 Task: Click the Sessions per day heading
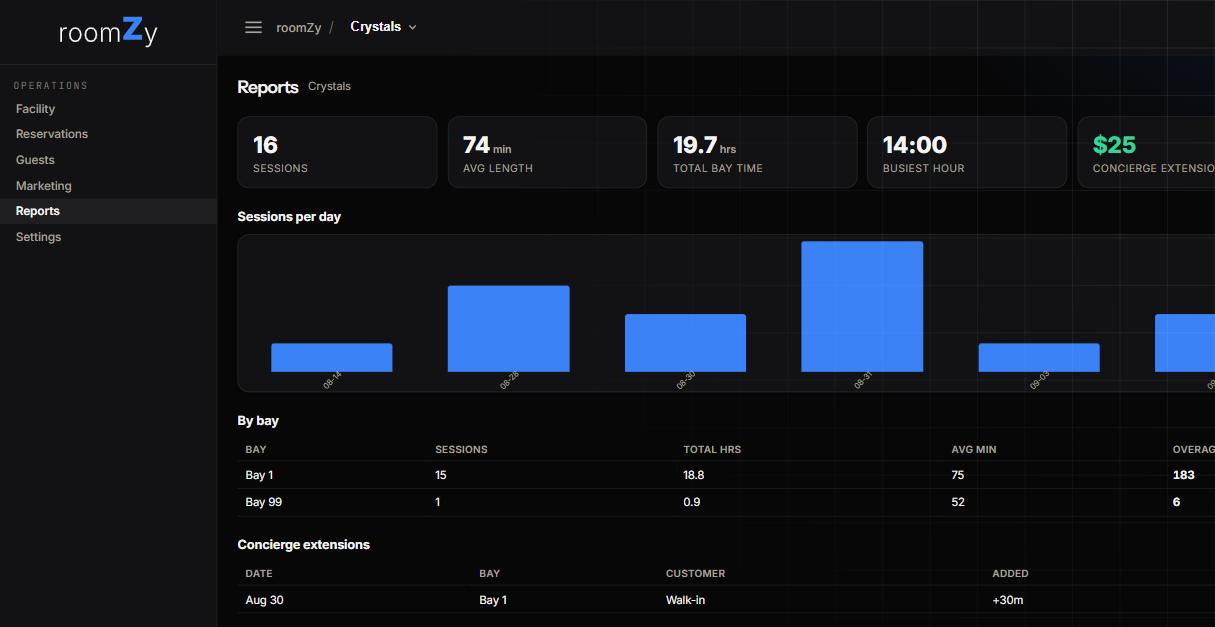coord(289,216)
